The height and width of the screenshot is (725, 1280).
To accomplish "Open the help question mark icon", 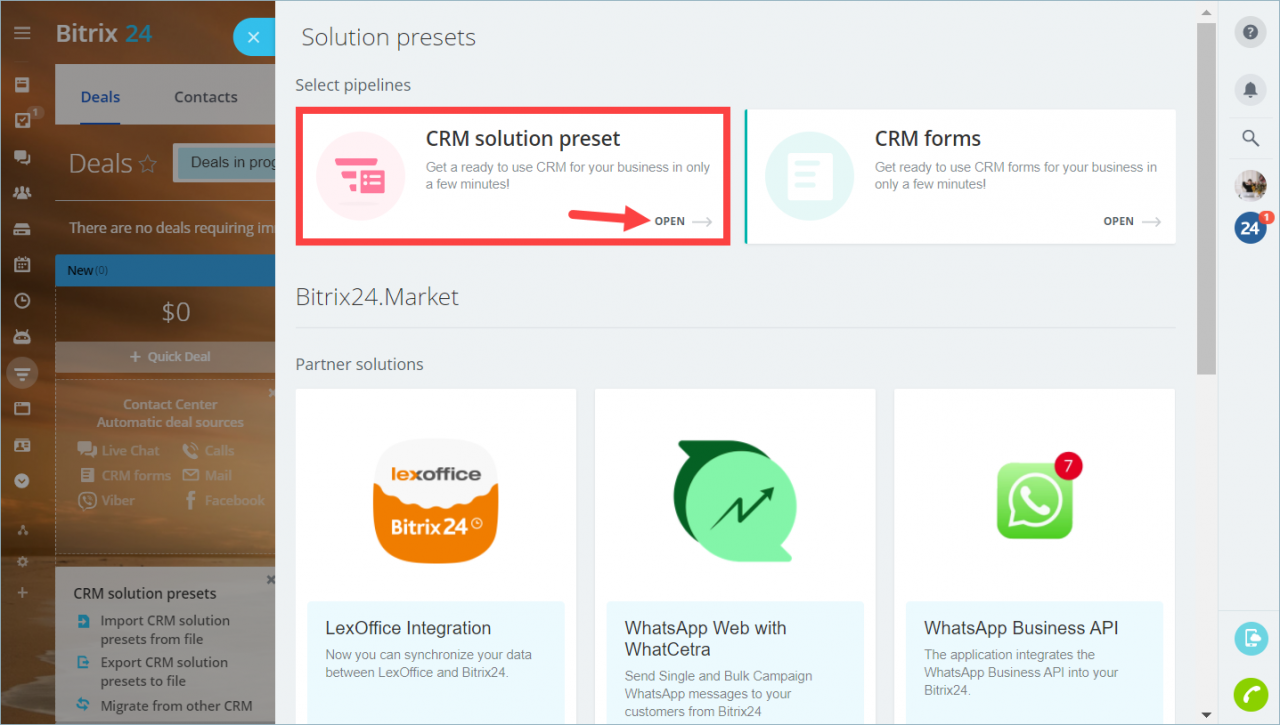I will coord(1250,33).
